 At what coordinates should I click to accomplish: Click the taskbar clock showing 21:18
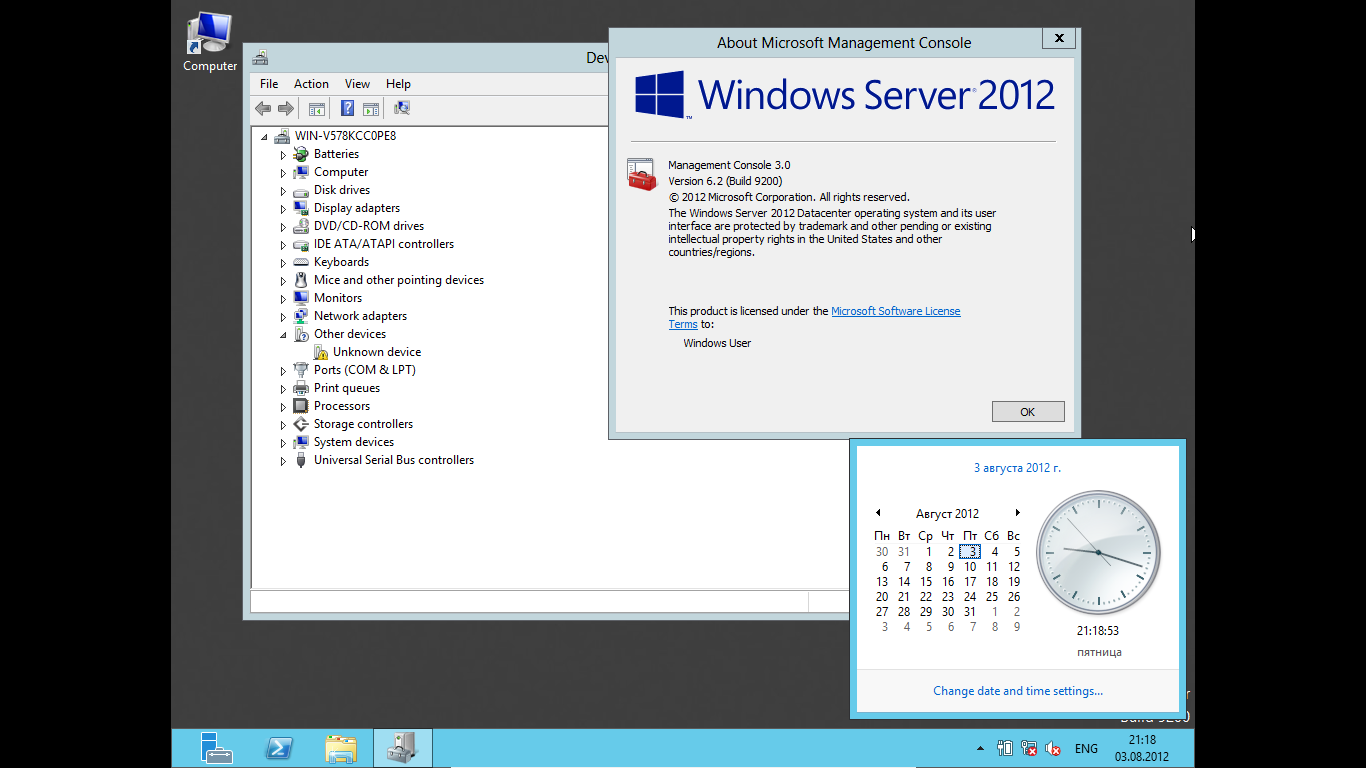(1142, 748)
